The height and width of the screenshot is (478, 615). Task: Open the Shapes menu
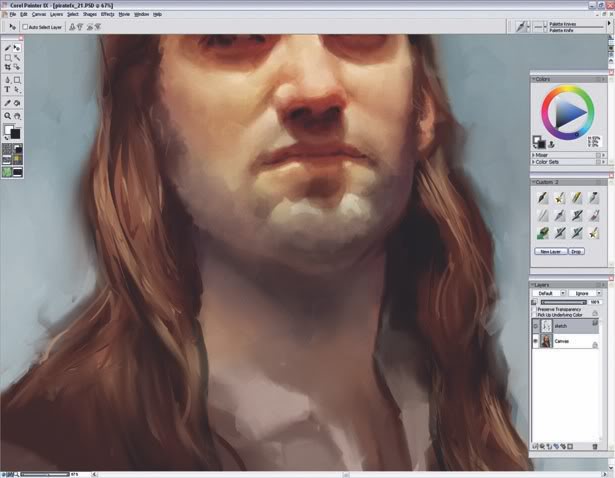tap(89, 14)
